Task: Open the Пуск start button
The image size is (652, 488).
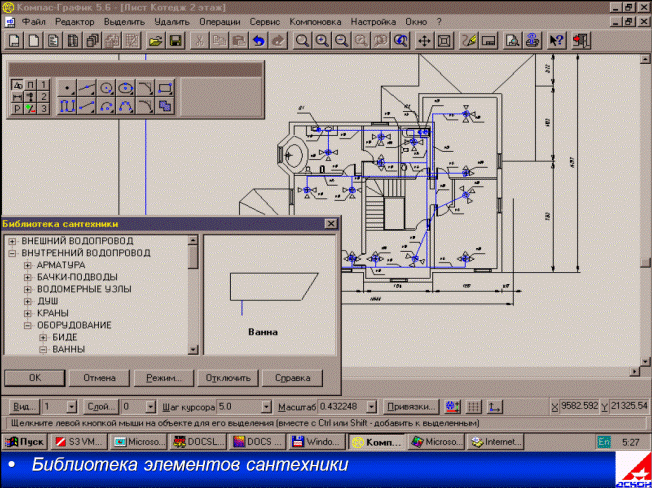Action: pyautogui.click(x=25, y=441)
